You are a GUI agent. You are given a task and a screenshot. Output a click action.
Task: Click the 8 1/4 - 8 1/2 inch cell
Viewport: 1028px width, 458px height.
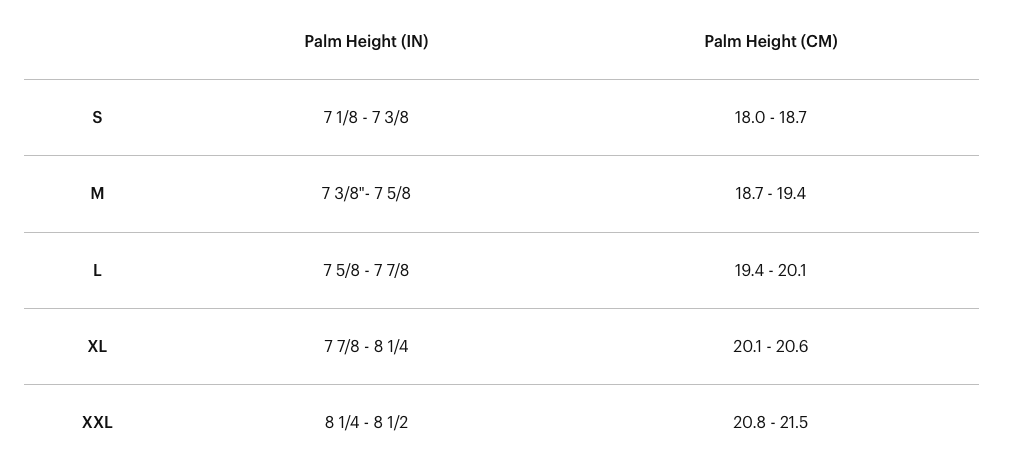pos(366,423)
